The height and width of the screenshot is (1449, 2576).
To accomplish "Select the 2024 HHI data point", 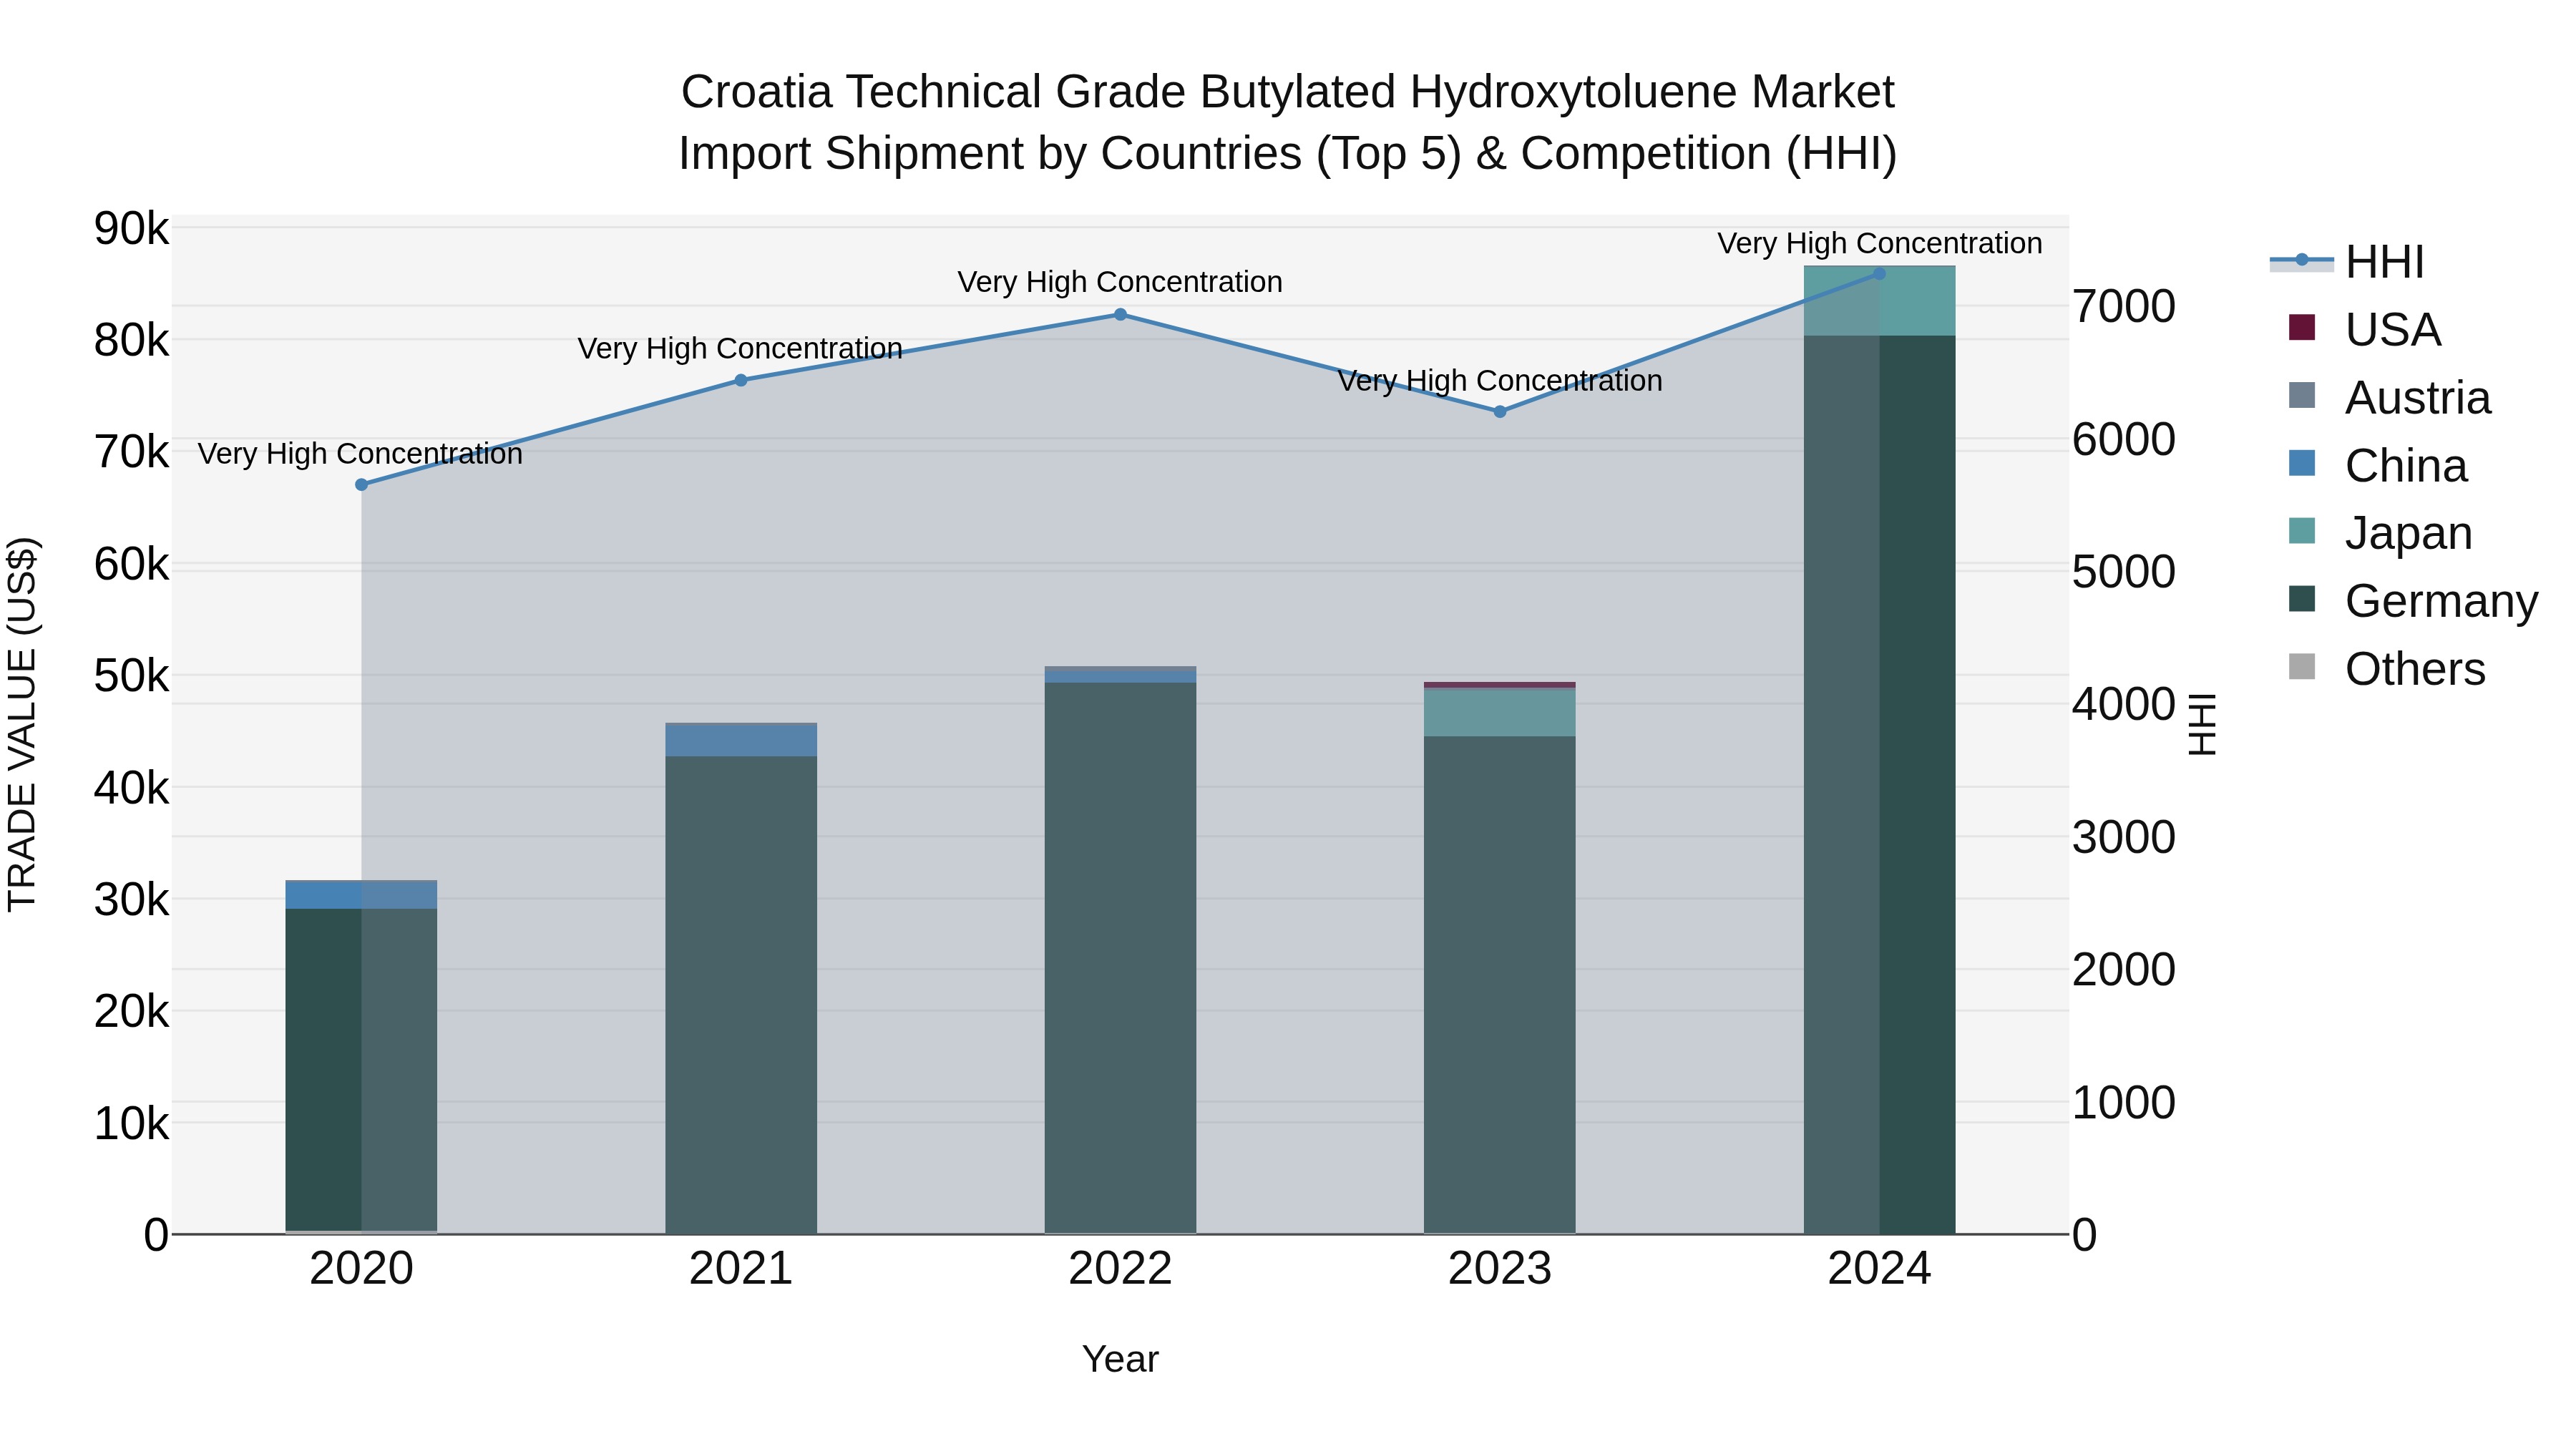I will pyautogui.click(x=1879, y=274).
